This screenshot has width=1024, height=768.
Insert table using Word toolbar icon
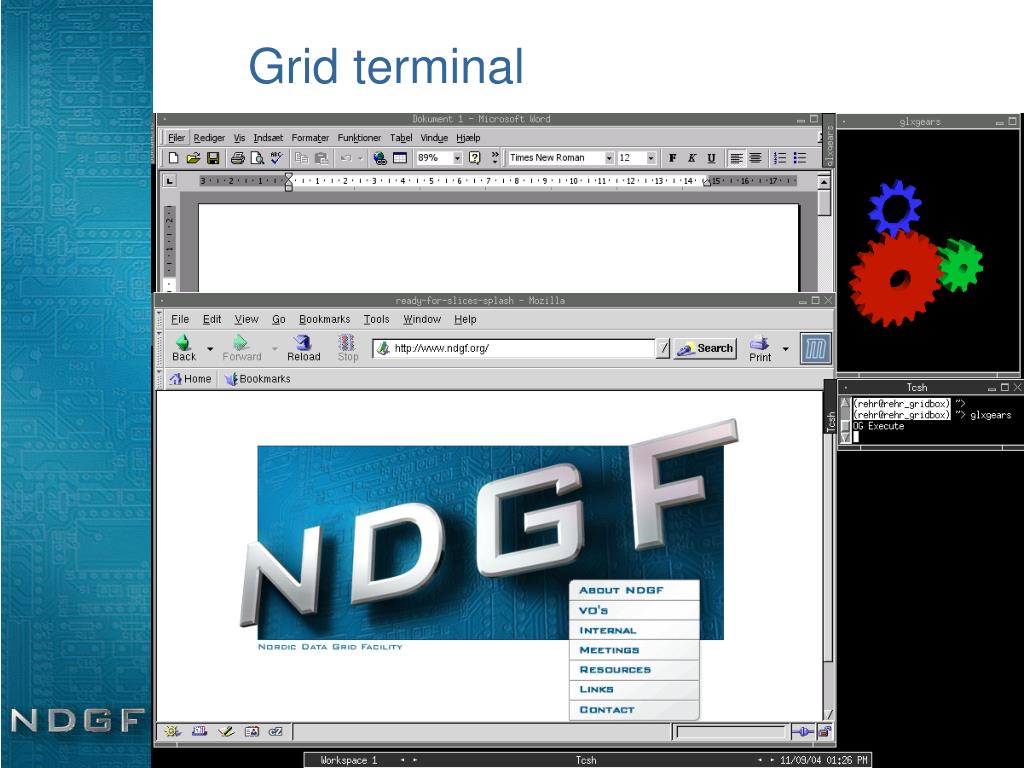tap(400, 158)
